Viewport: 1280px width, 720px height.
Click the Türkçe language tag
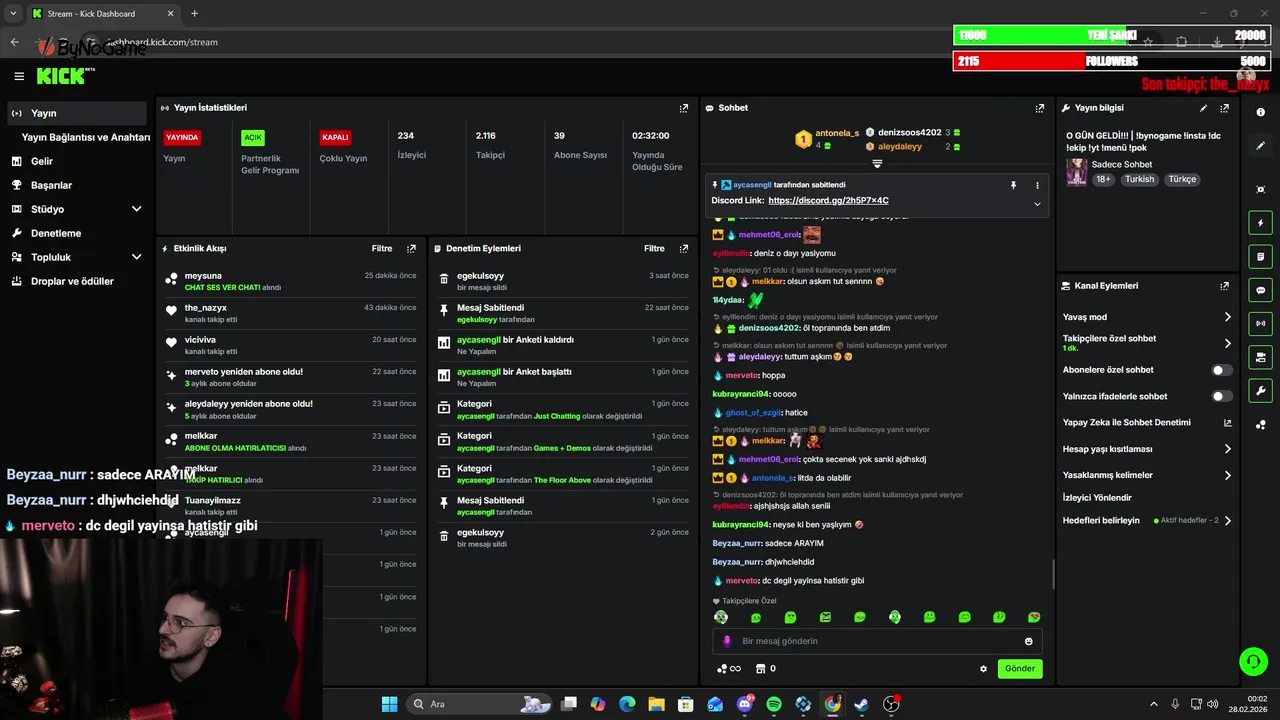click(1182, 179)
